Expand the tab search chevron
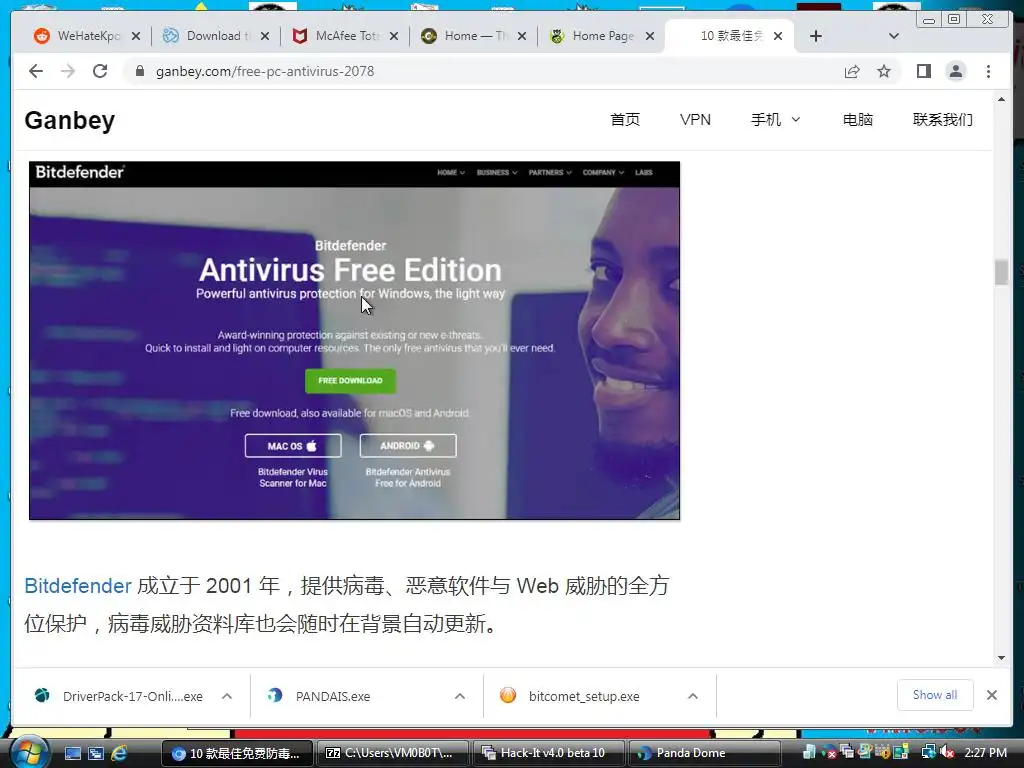Image resolution: width=1024 pixels, height=768 pixels. (x=894, y=36)
